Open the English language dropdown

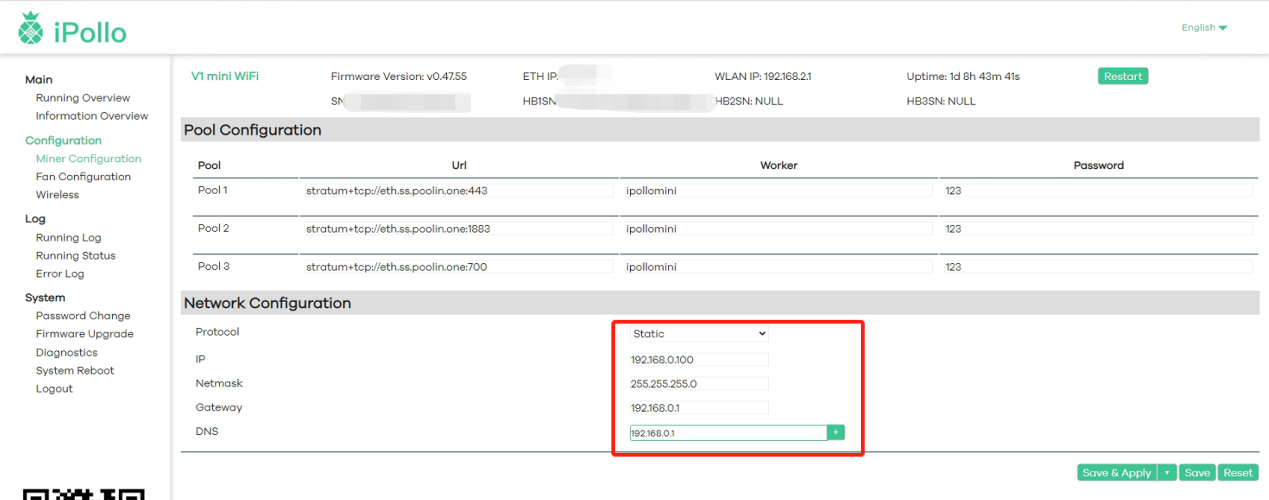click(1204, 28)
